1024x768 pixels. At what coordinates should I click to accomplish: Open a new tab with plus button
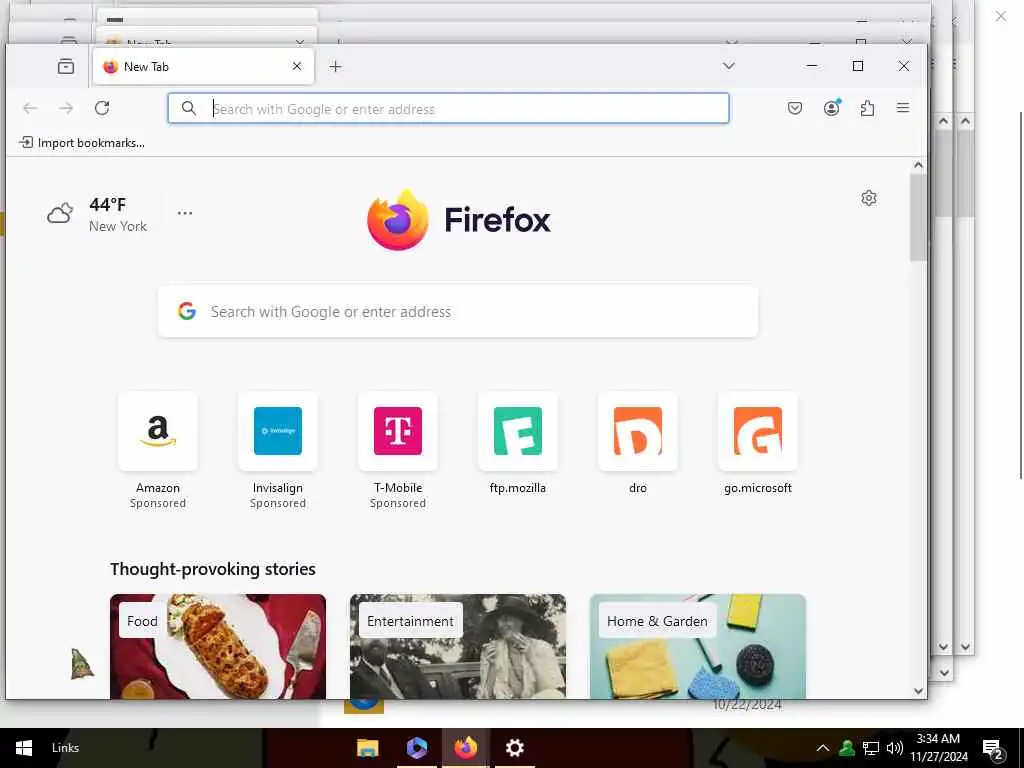[x=336, y=66]
